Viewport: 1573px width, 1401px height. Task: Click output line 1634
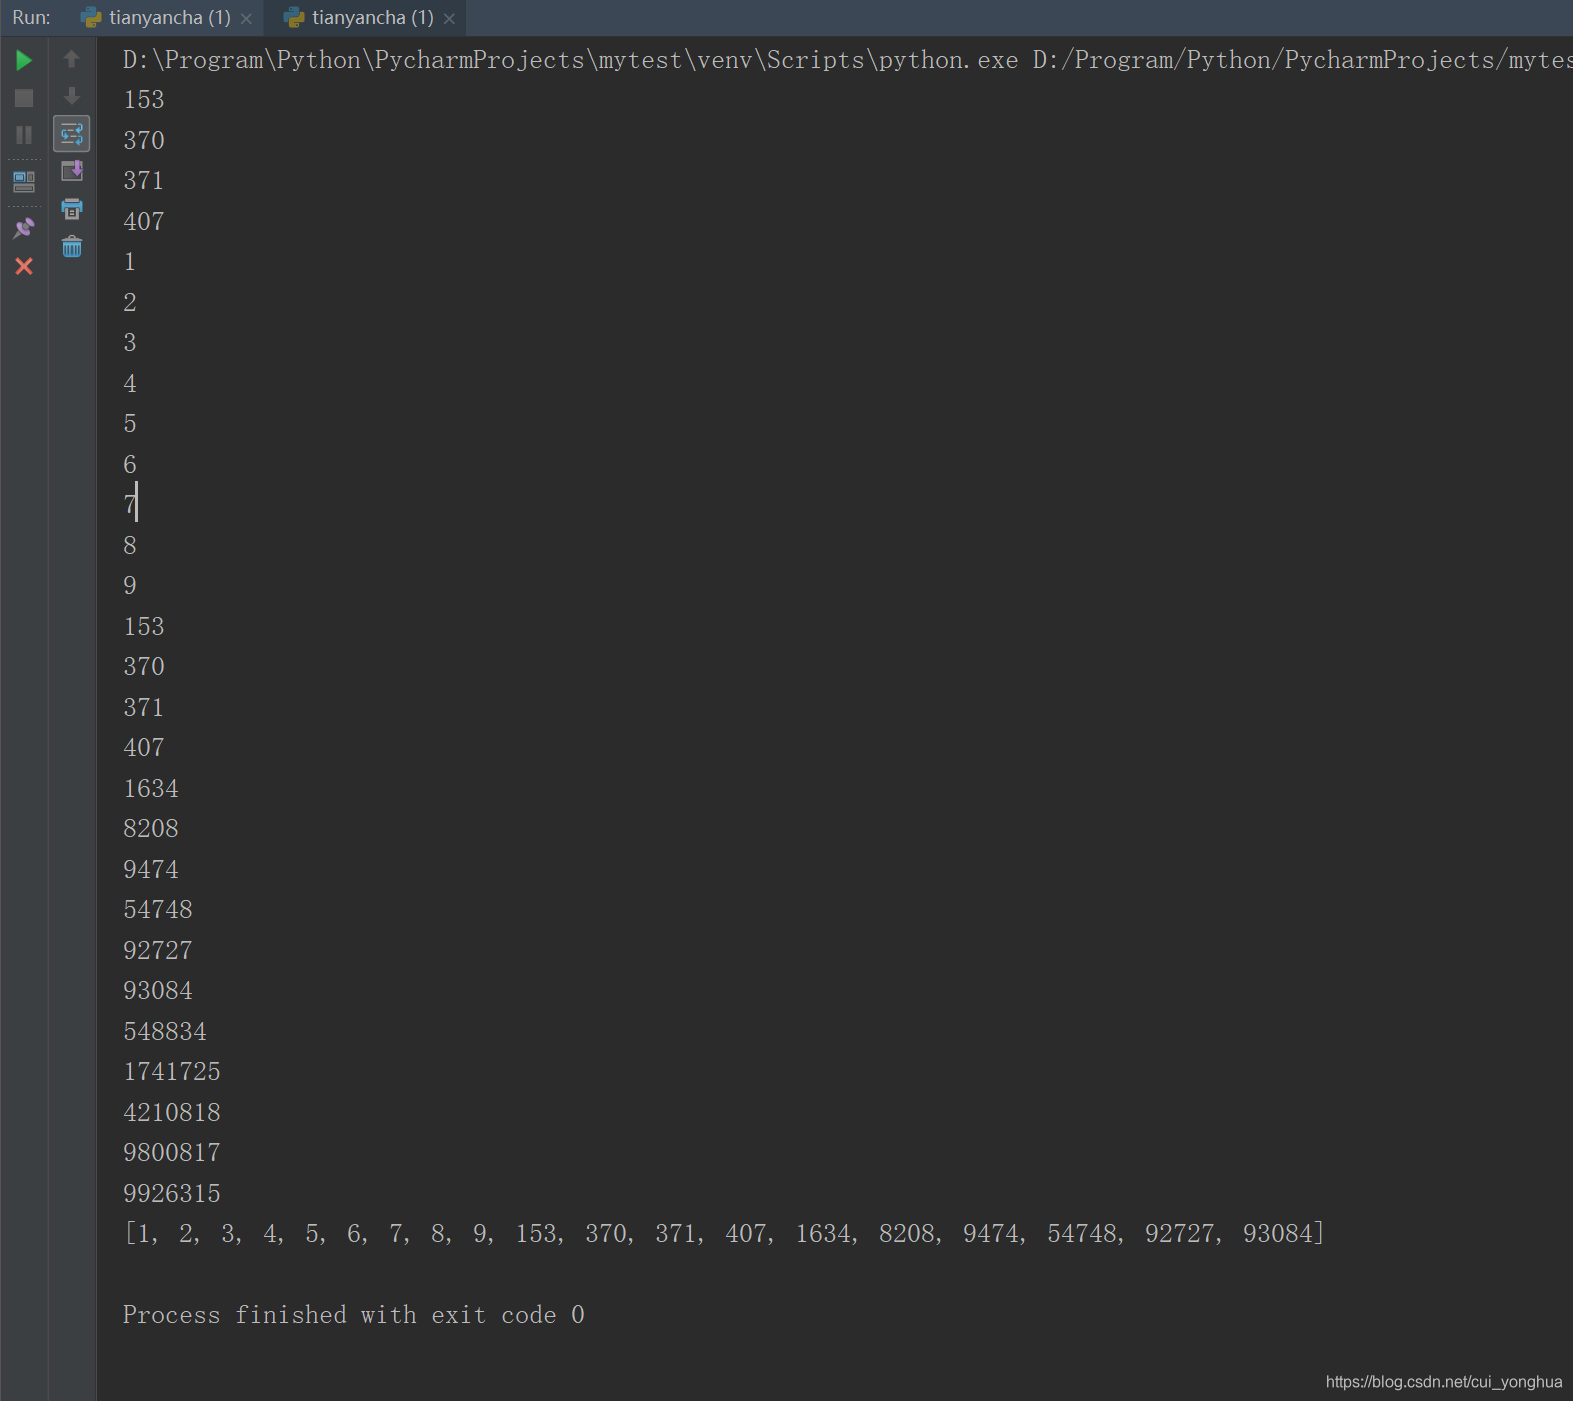[151, 788]
